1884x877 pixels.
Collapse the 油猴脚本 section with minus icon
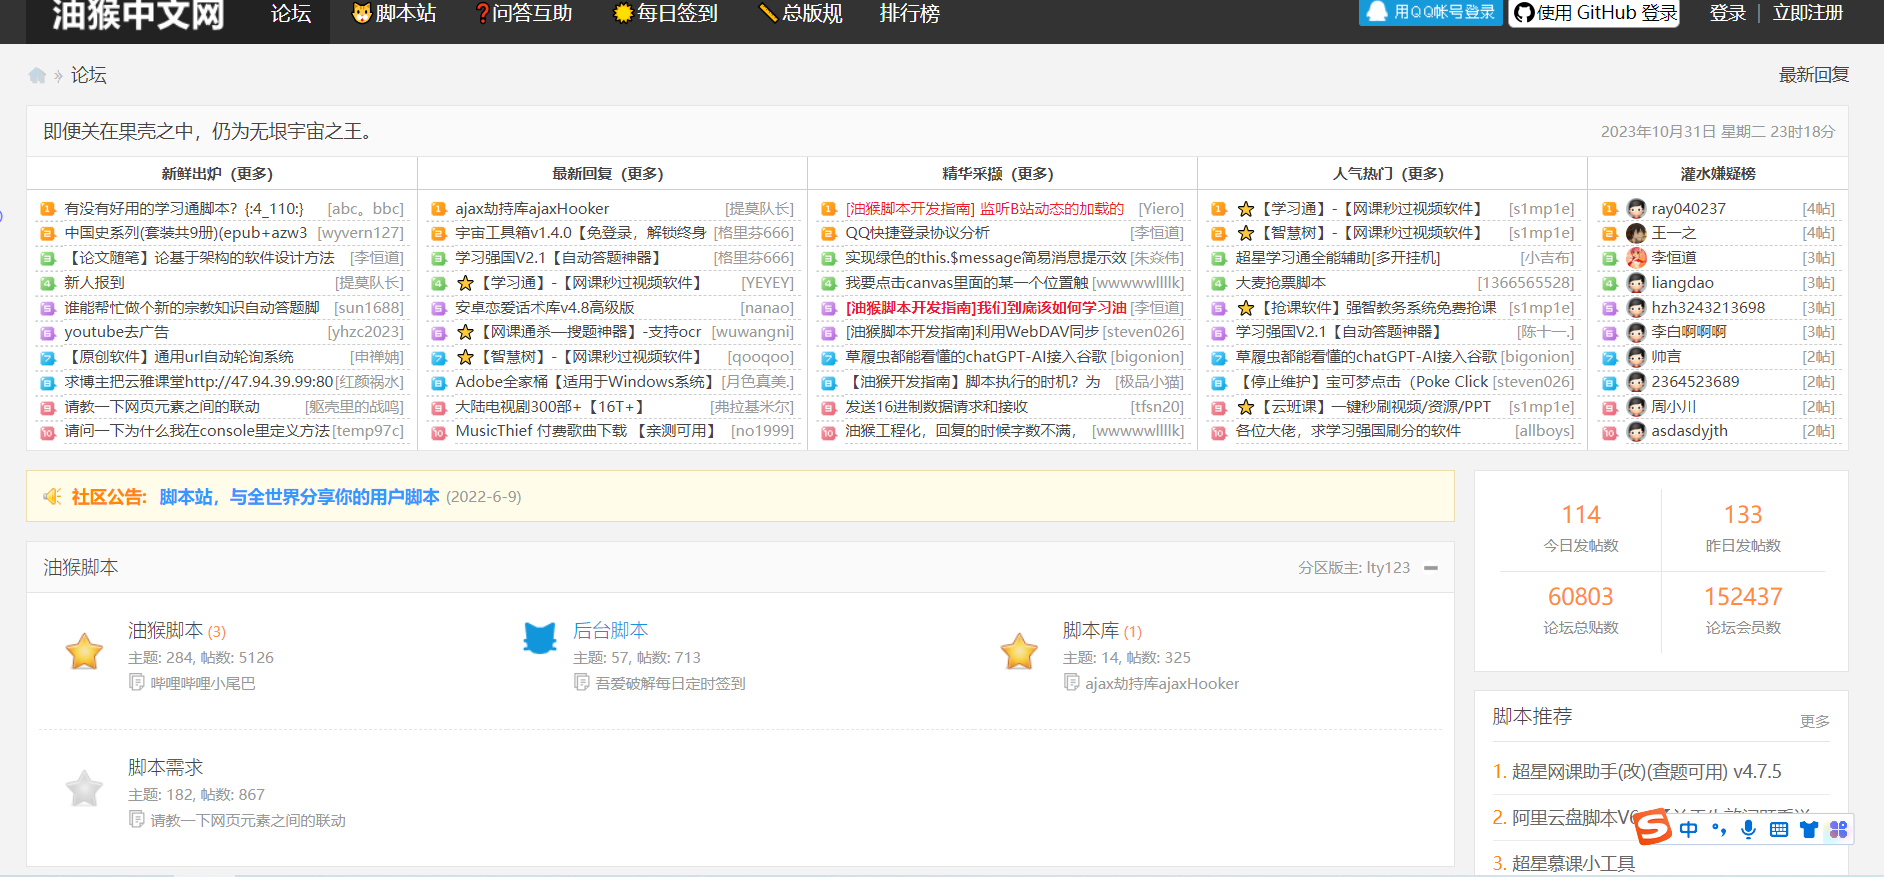[1431, 568]
